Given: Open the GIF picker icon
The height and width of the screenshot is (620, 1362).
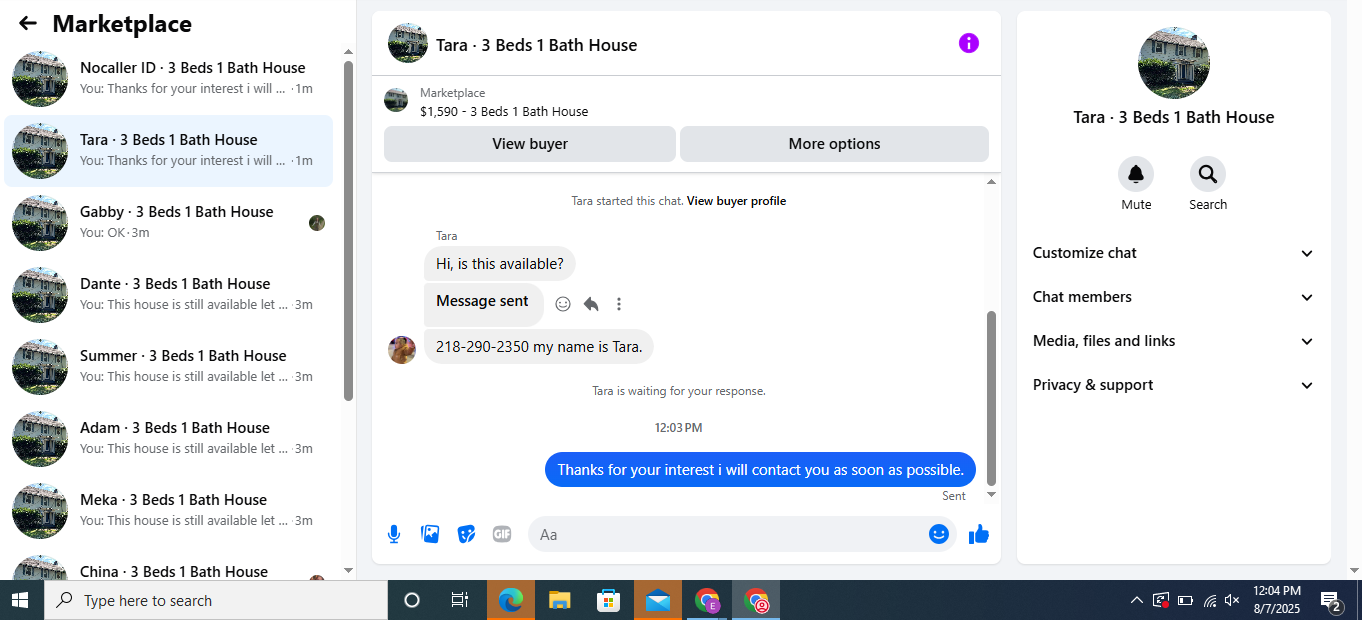Looking at the screenshot, I should 502,534.
